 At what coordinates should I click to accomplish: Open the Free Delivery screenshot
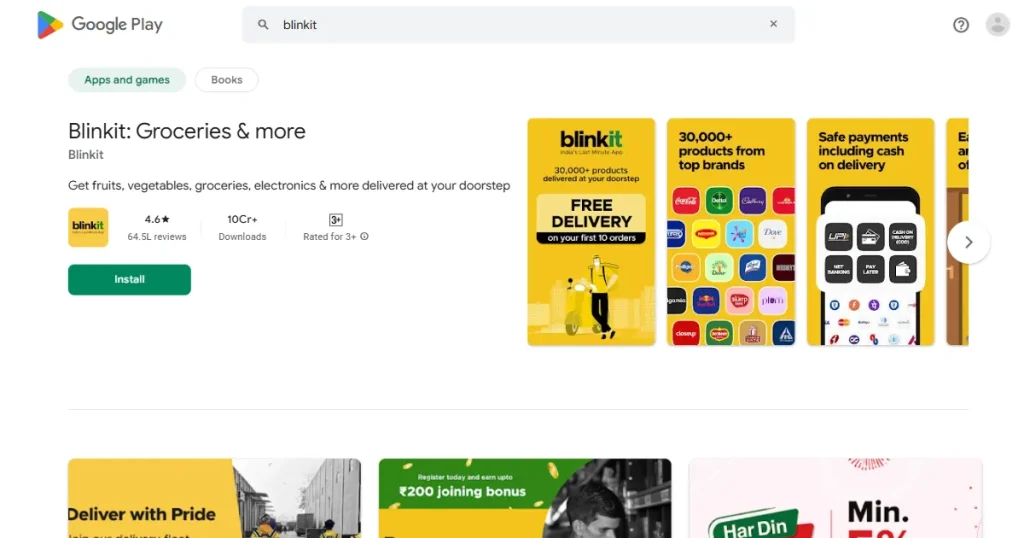tap(591, 232)
